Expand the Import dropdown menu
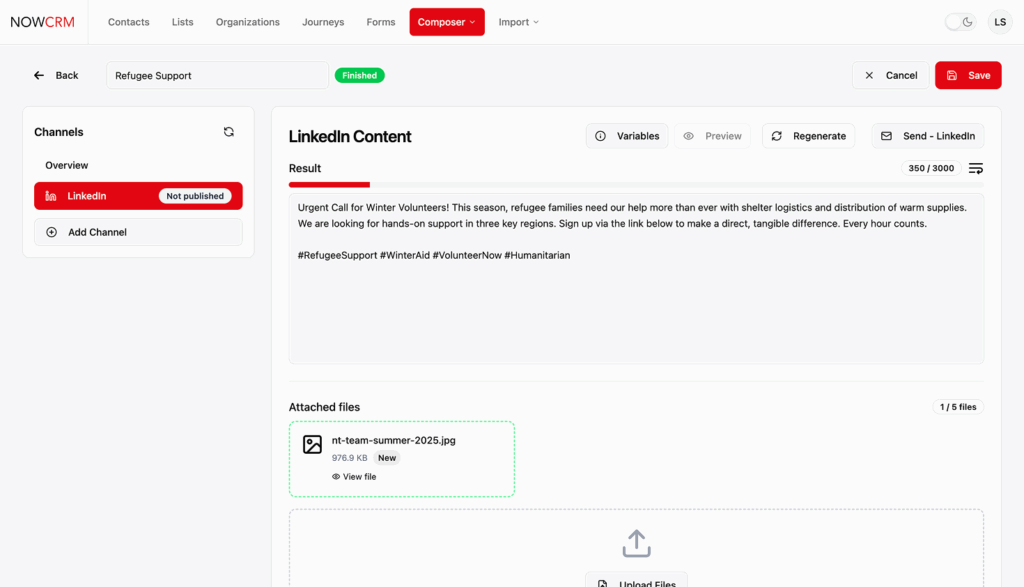Screen dimensions: 1024x587 point(518,22)
